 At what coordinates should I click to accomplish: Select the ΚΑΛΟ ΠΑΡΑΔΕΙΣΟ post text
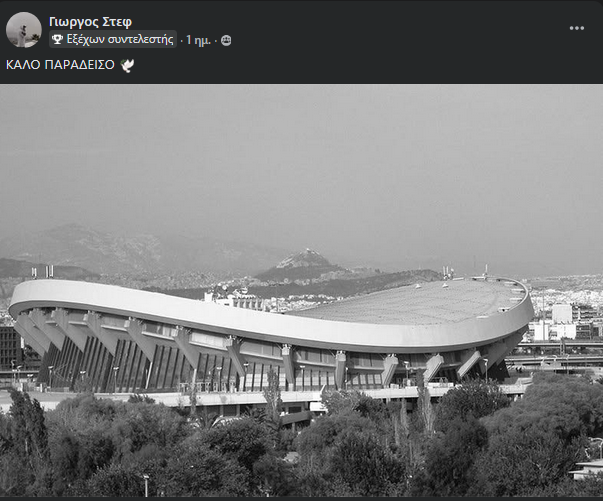(x=60, y=65)
